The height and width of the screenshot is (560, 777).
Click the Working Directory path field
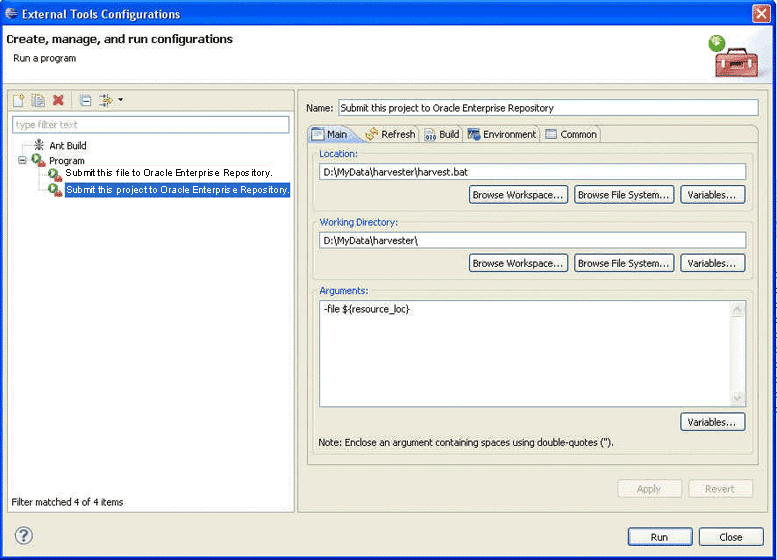coord(532,240)
